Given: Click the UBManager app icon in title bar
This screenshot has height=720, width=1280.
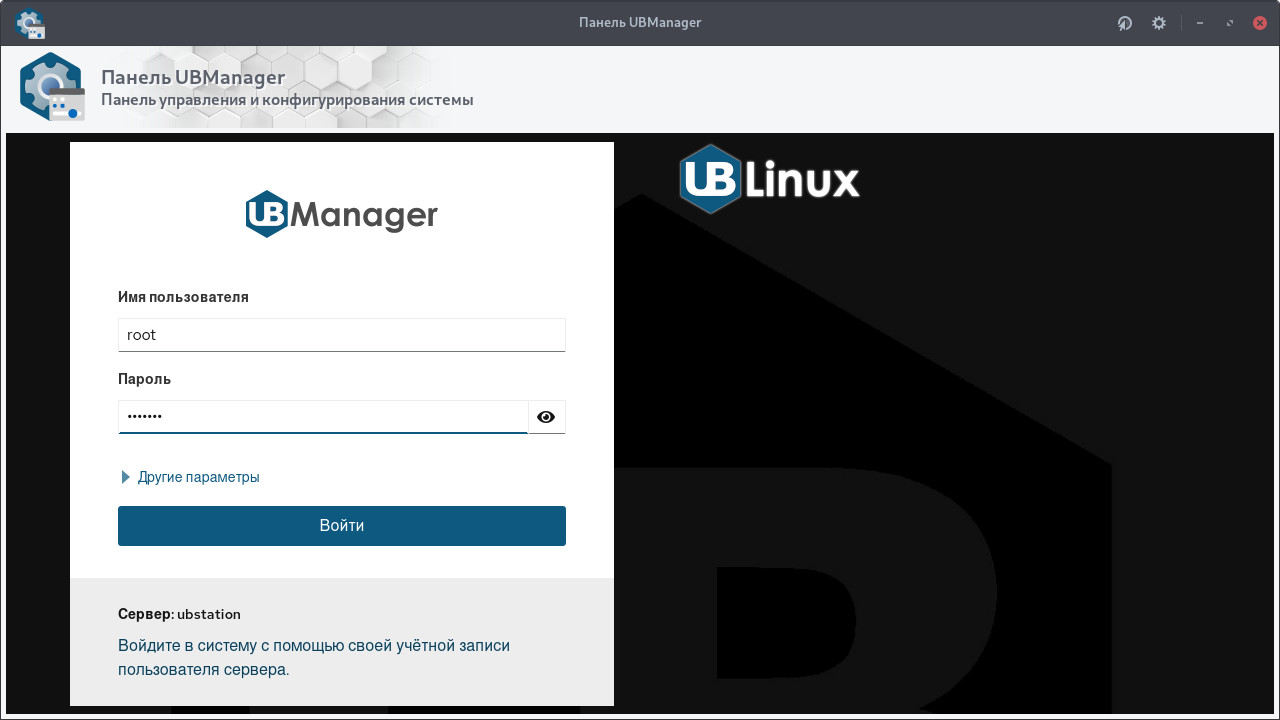Looking at the screenshot, I should [31, 23].
